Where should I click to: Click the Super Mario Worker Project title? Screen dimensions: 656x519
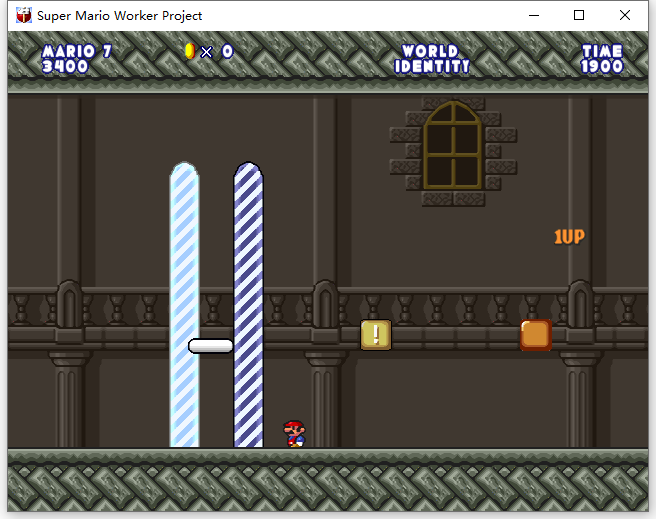point(119,15)
